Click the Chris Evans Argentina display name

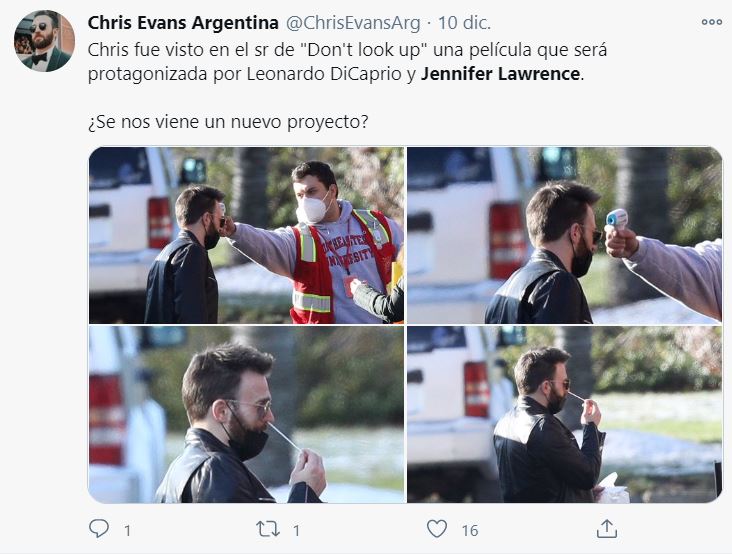point(183,23)
